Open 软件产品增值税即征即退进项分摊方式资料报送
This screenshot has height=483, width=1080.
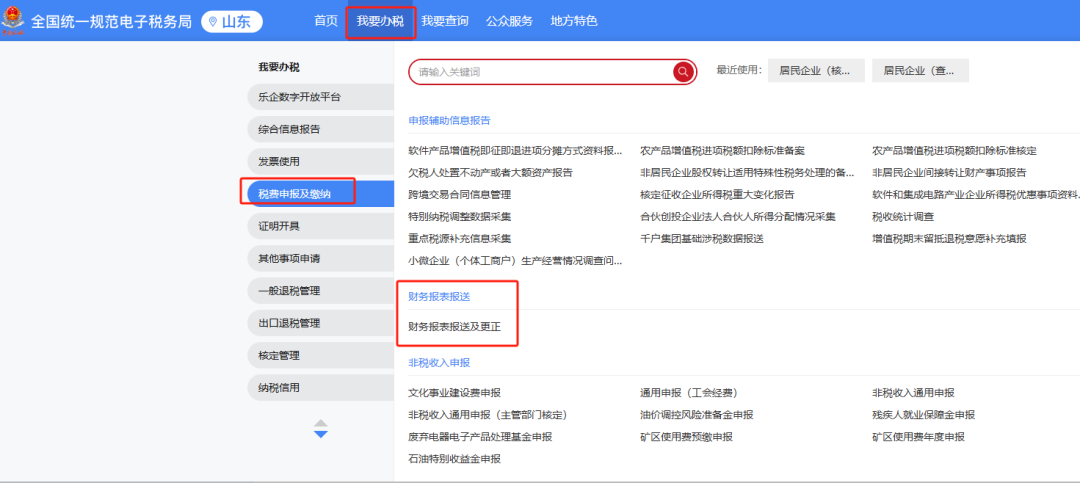point(515,150)
